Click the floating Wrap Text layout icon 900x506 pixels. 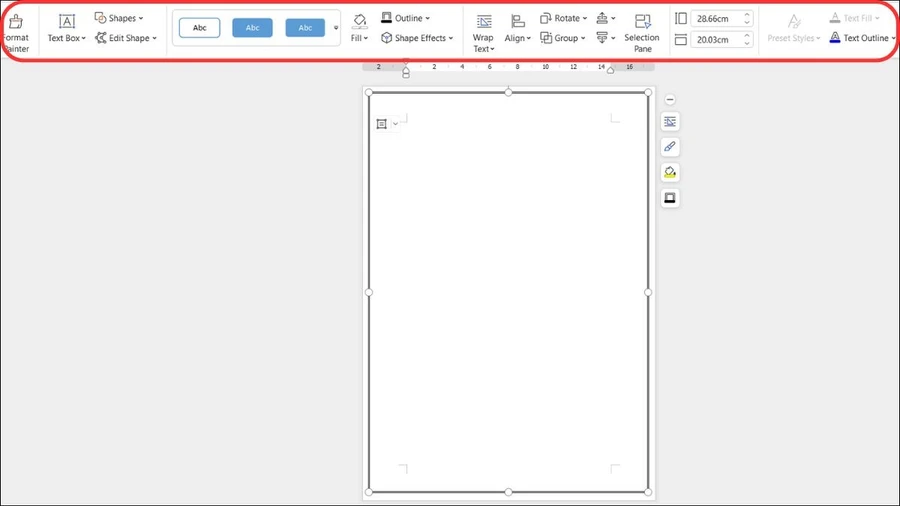coord(670,122)
